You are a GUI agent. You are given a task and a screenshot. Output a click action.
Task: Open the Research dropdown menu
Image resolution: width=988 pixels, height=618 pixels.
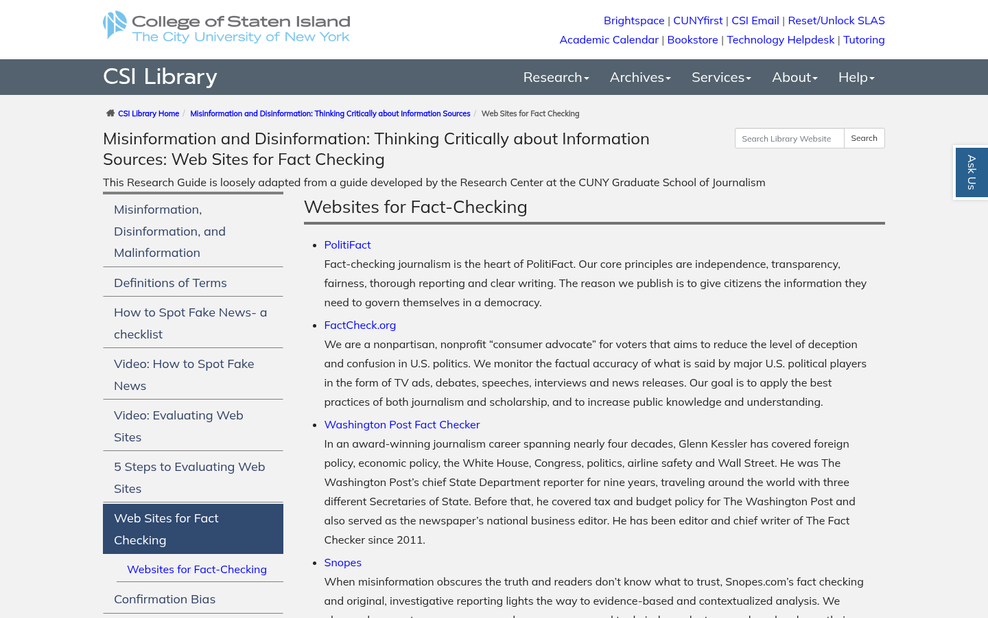556,77
